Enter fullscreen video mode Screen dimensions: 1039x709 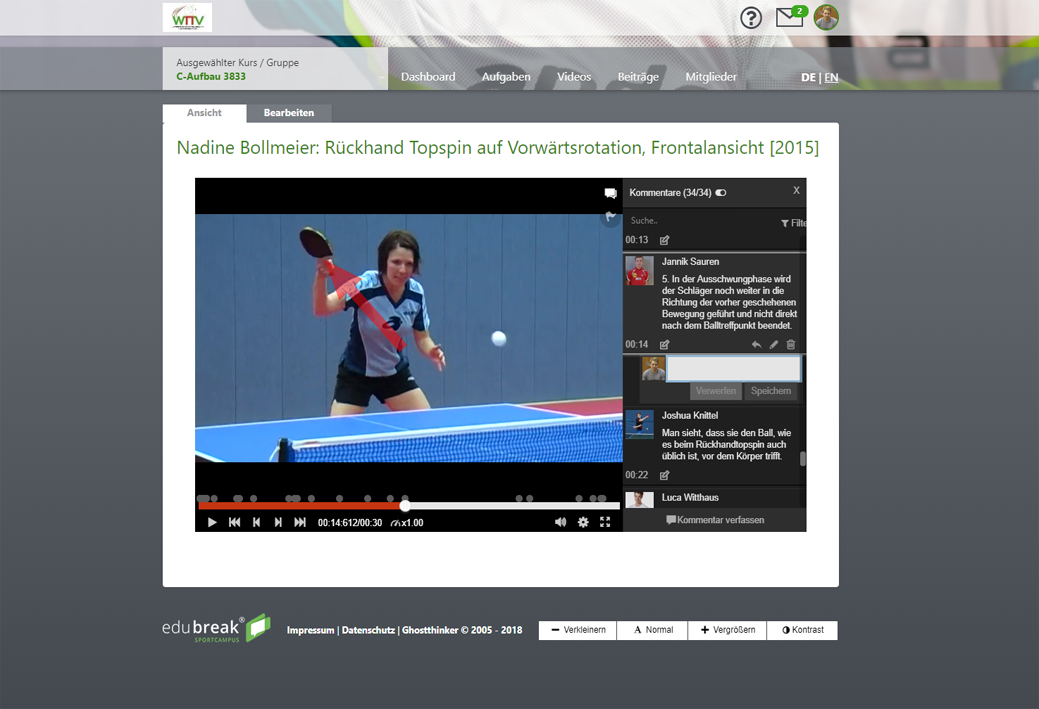point(605,522)
